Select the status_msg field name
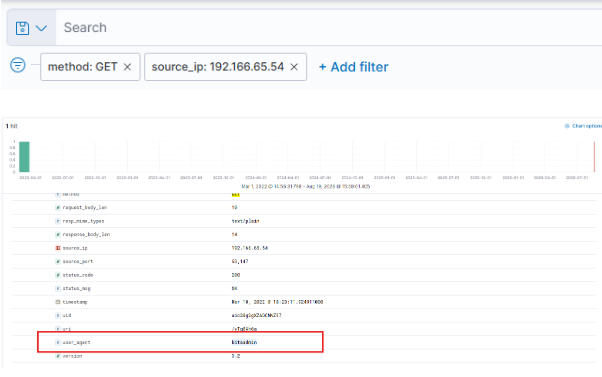Viewport: 602px width, 377px height. point(76,288)
